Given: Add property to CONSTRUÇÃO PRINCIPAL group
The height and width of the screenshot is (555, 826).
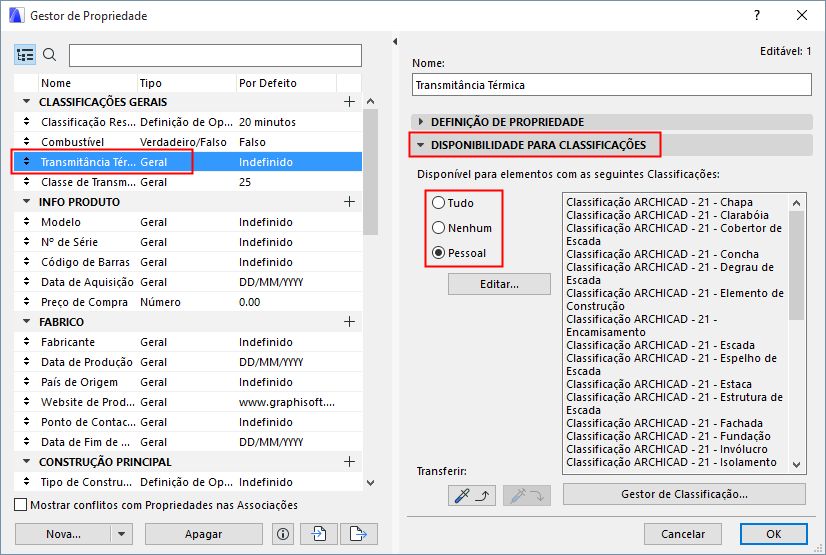Looking at the screenshot, I should tap(349, 462).
